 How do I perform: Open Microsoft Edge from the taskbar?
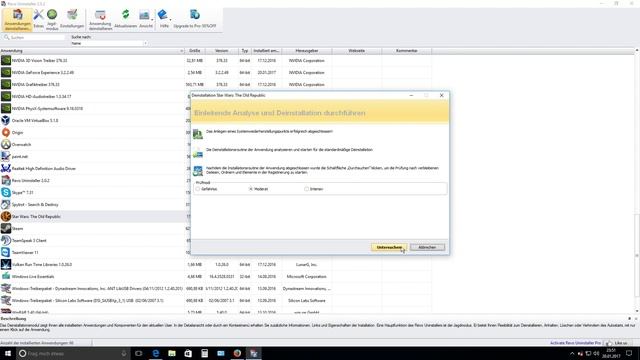[x=156, y=353]
